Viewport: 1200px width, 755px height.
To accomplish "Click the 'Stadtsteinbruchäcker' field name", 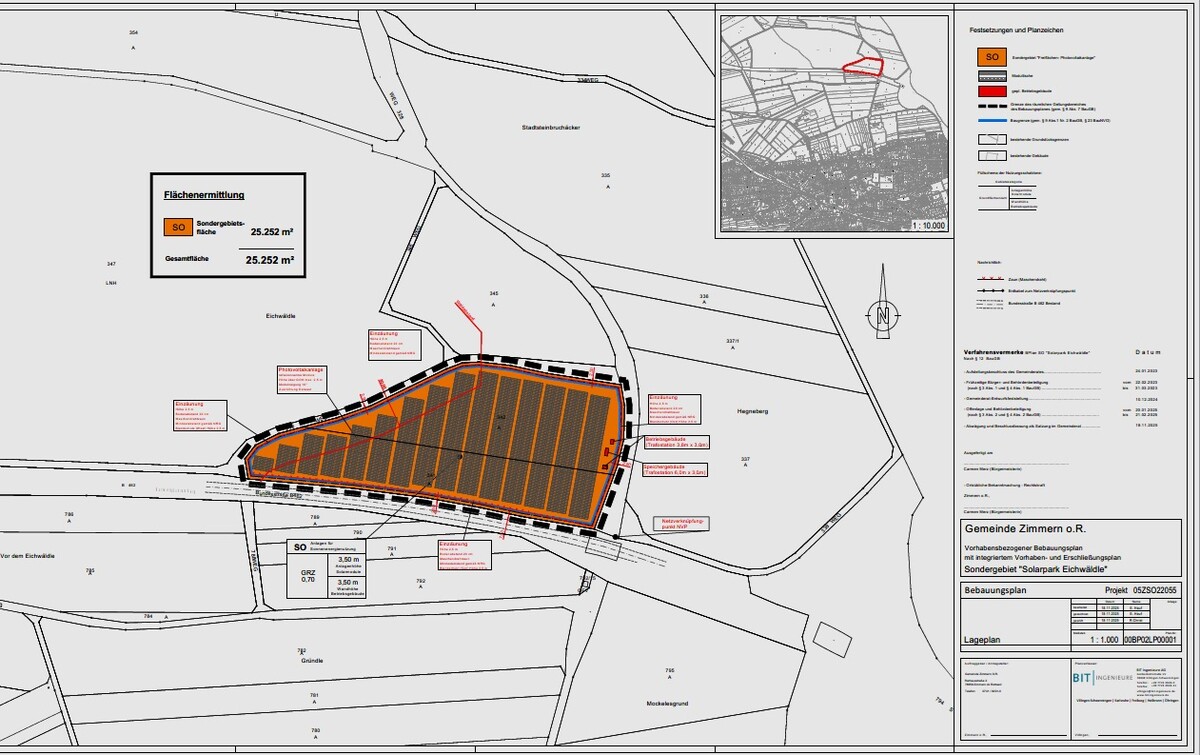I will tap(551, 129).
